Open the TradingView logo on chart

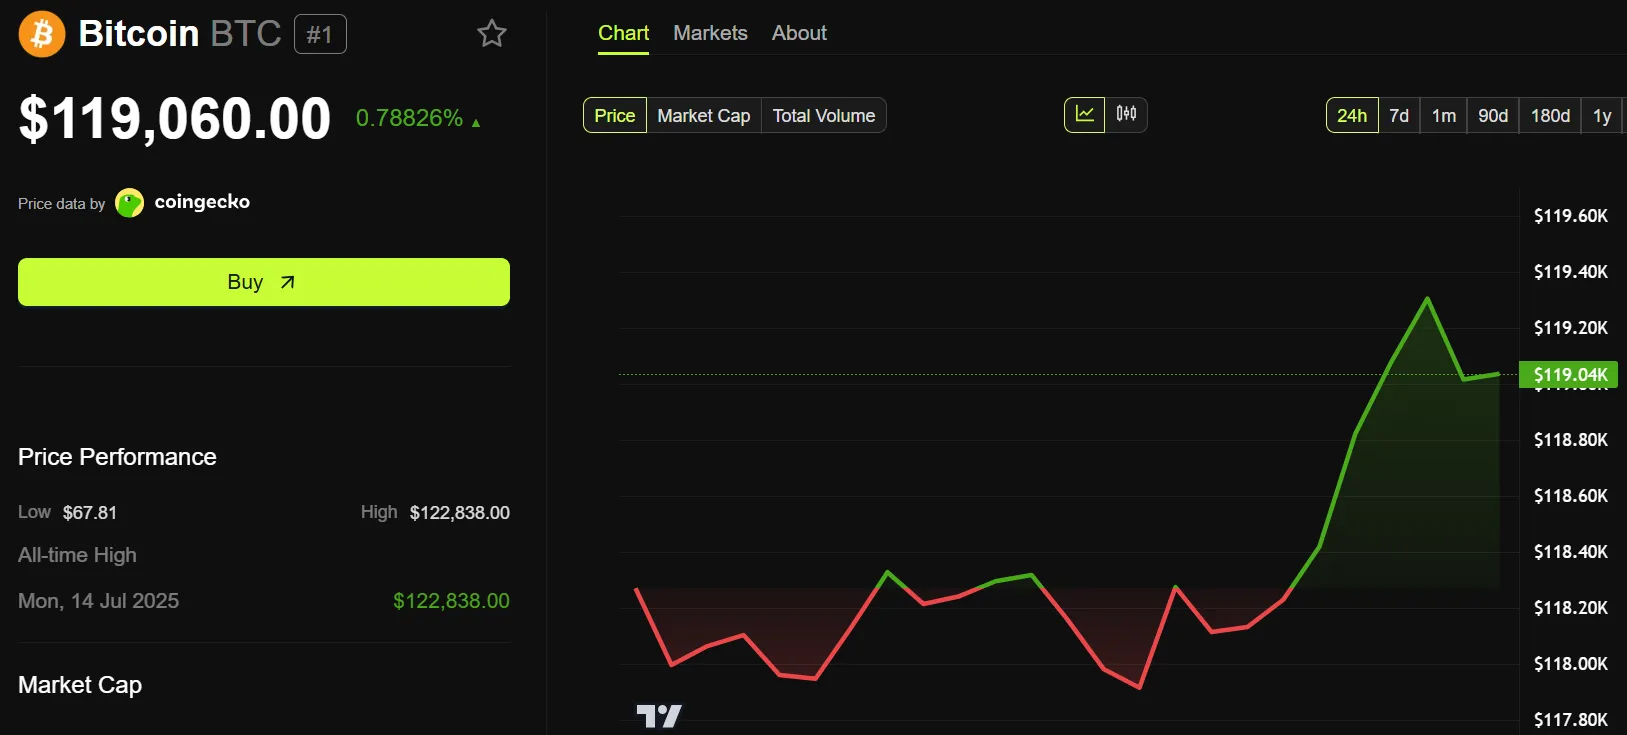click(659, 716)
